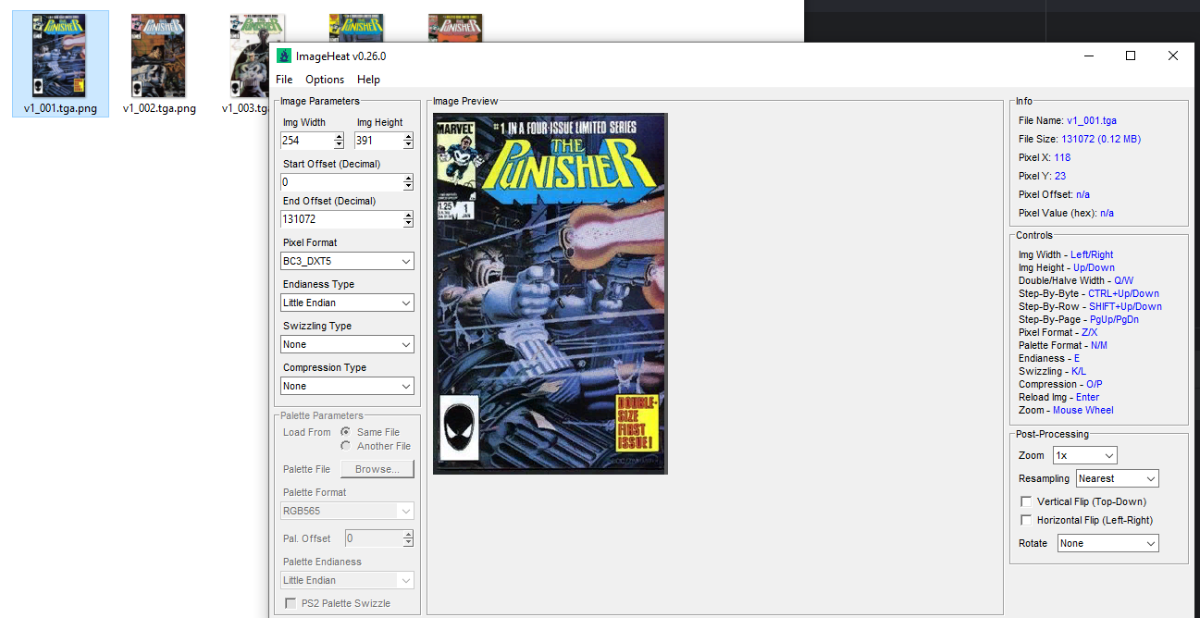
Task: Increase Start Offset with up arrow
Action: coord(408,178)
